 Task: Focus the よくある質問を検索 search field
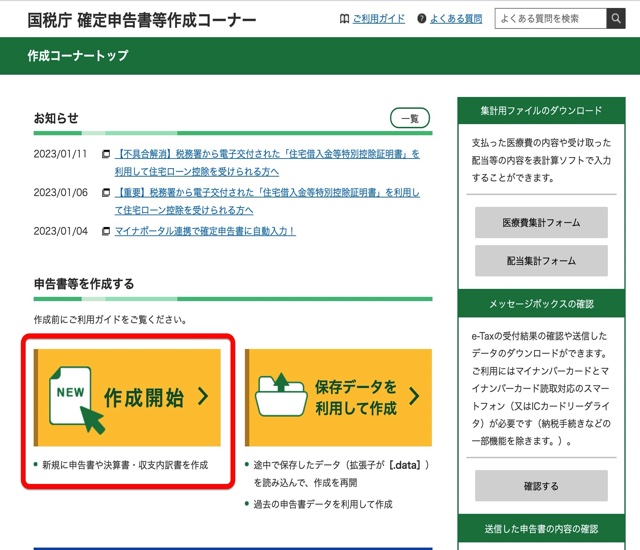pyautogui.click(x=549, y=18)
